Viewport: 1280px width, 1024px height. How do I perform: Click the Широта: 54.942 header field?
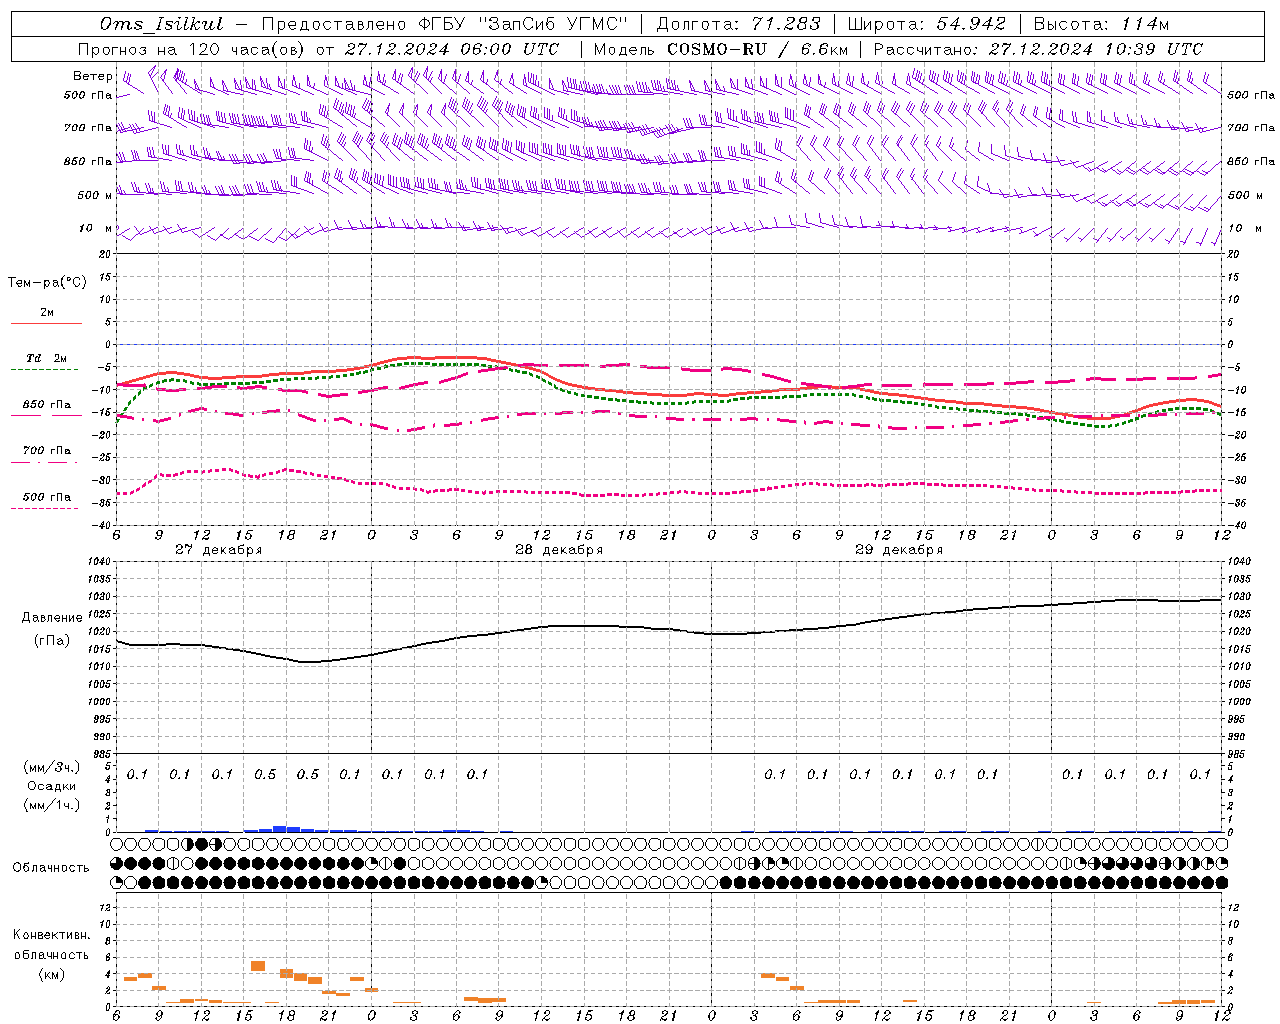[x=926, y=24]
